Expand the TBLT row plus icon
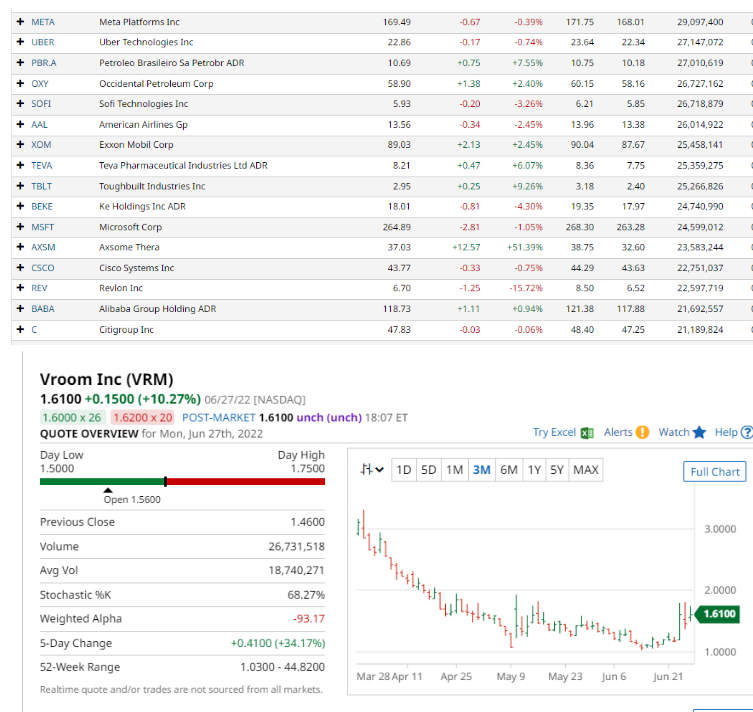This screenshot has width=753, height=712. [x=20, y=185]
